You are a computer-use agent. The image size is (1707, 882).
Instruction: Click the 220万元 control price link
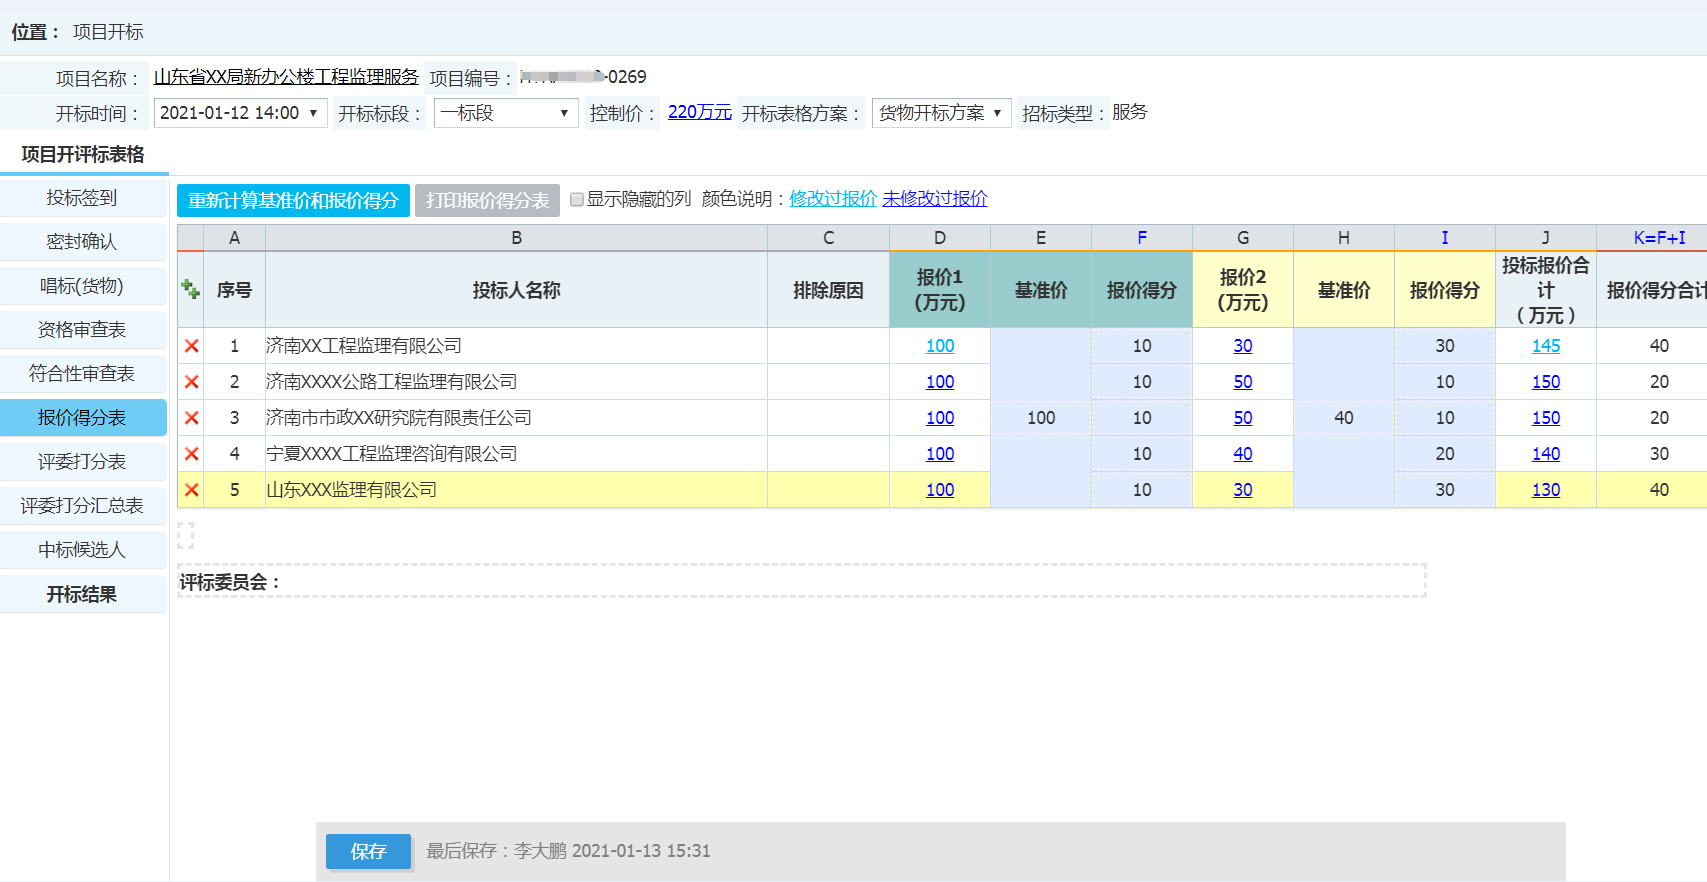point(700,112)
